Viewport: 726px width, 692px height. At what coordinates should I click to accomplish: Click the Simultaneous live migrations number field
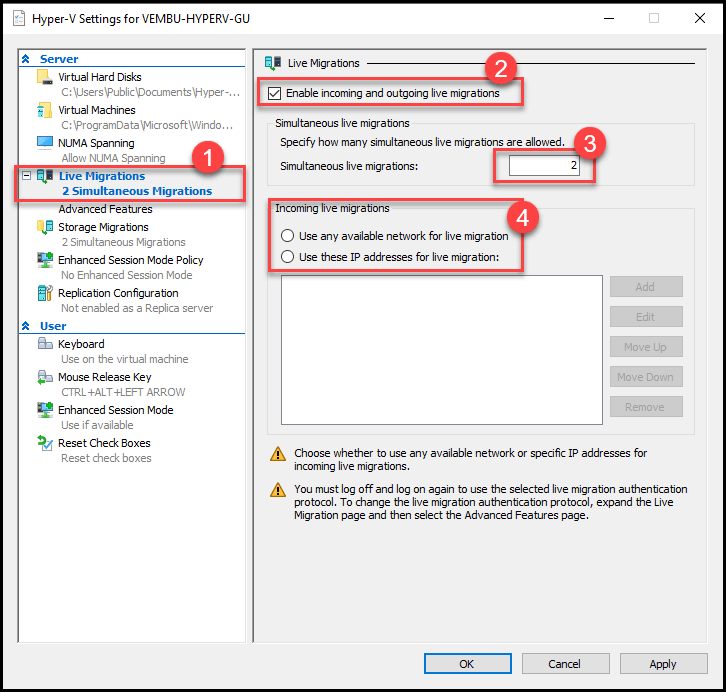[x=544, y=165]
